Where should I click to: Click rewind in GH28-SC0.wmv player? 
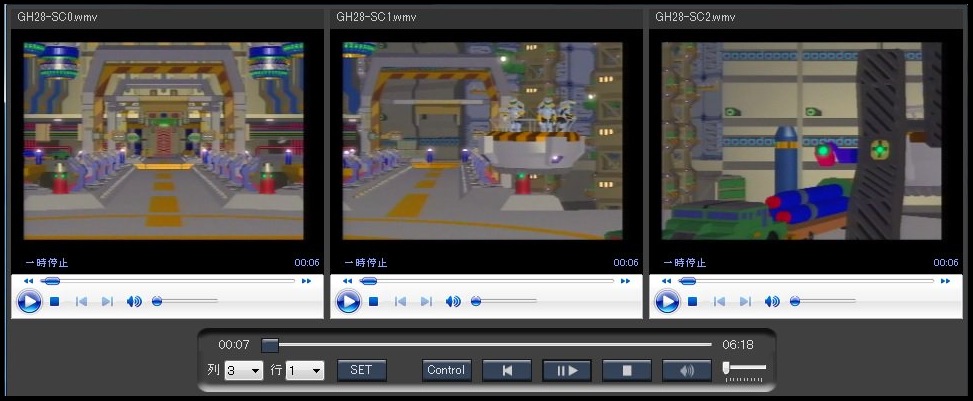pyautogui.click(x=29, y=281)
